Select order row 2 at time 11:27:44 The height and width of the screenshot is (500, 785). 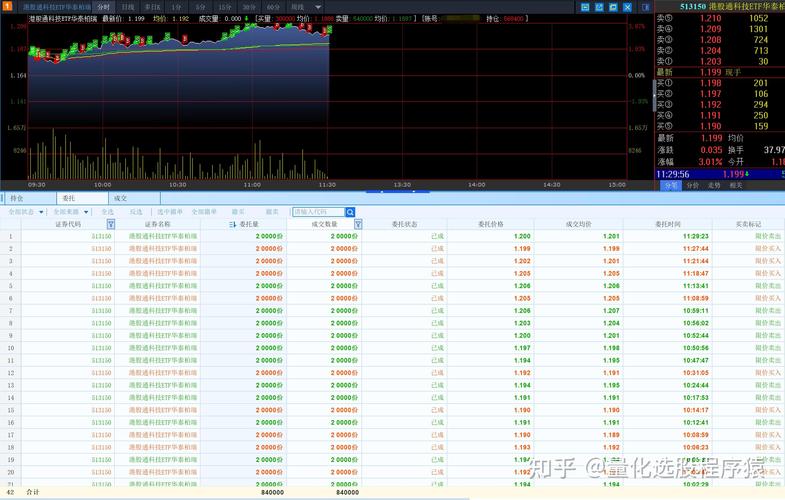(392, 249)
